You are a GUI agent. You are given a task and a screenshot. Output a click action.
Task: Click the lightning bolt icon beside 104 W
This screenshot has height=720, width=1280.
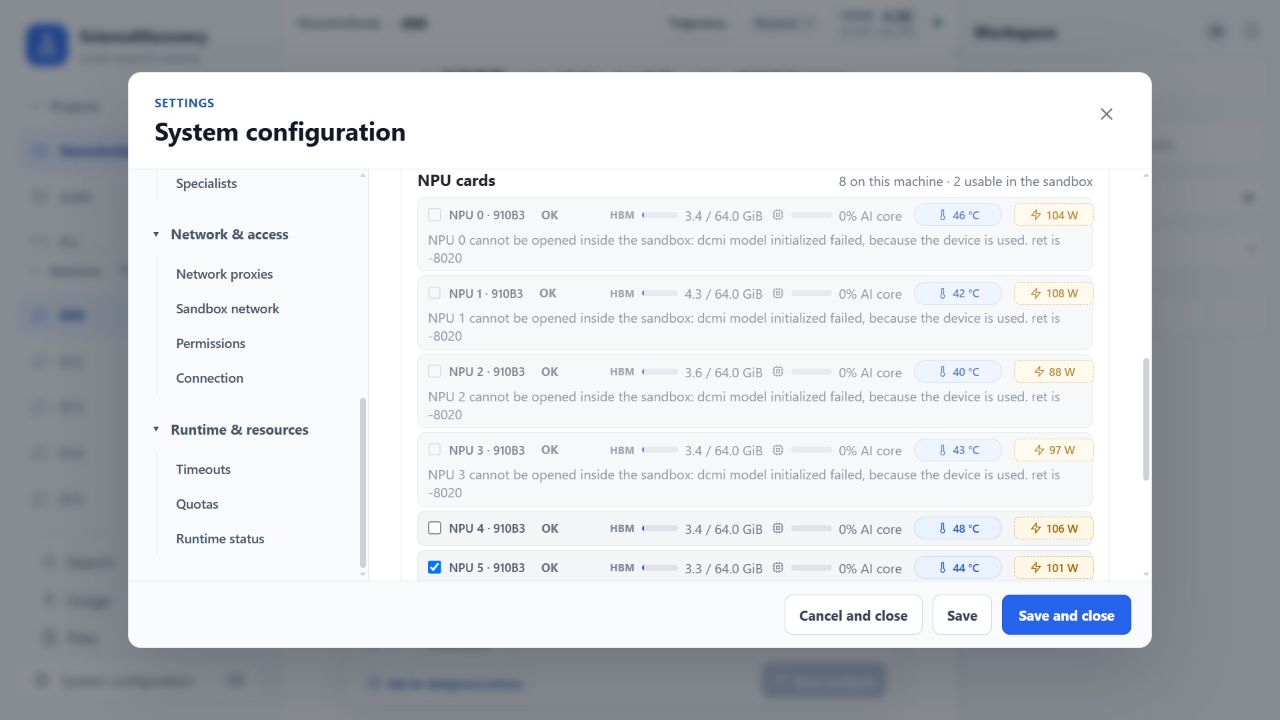pyautogui.click(x=1036, y=215)
